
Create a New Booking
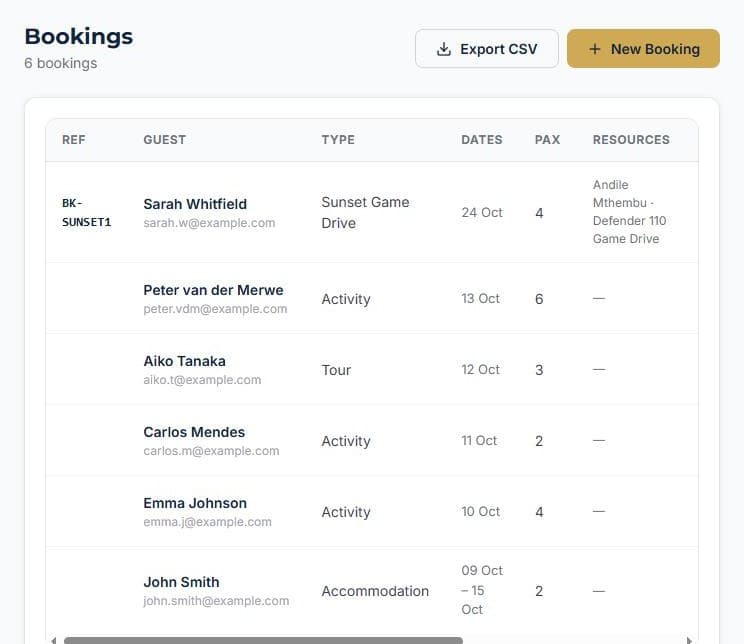pyautogui.click(x=643, y=48)
